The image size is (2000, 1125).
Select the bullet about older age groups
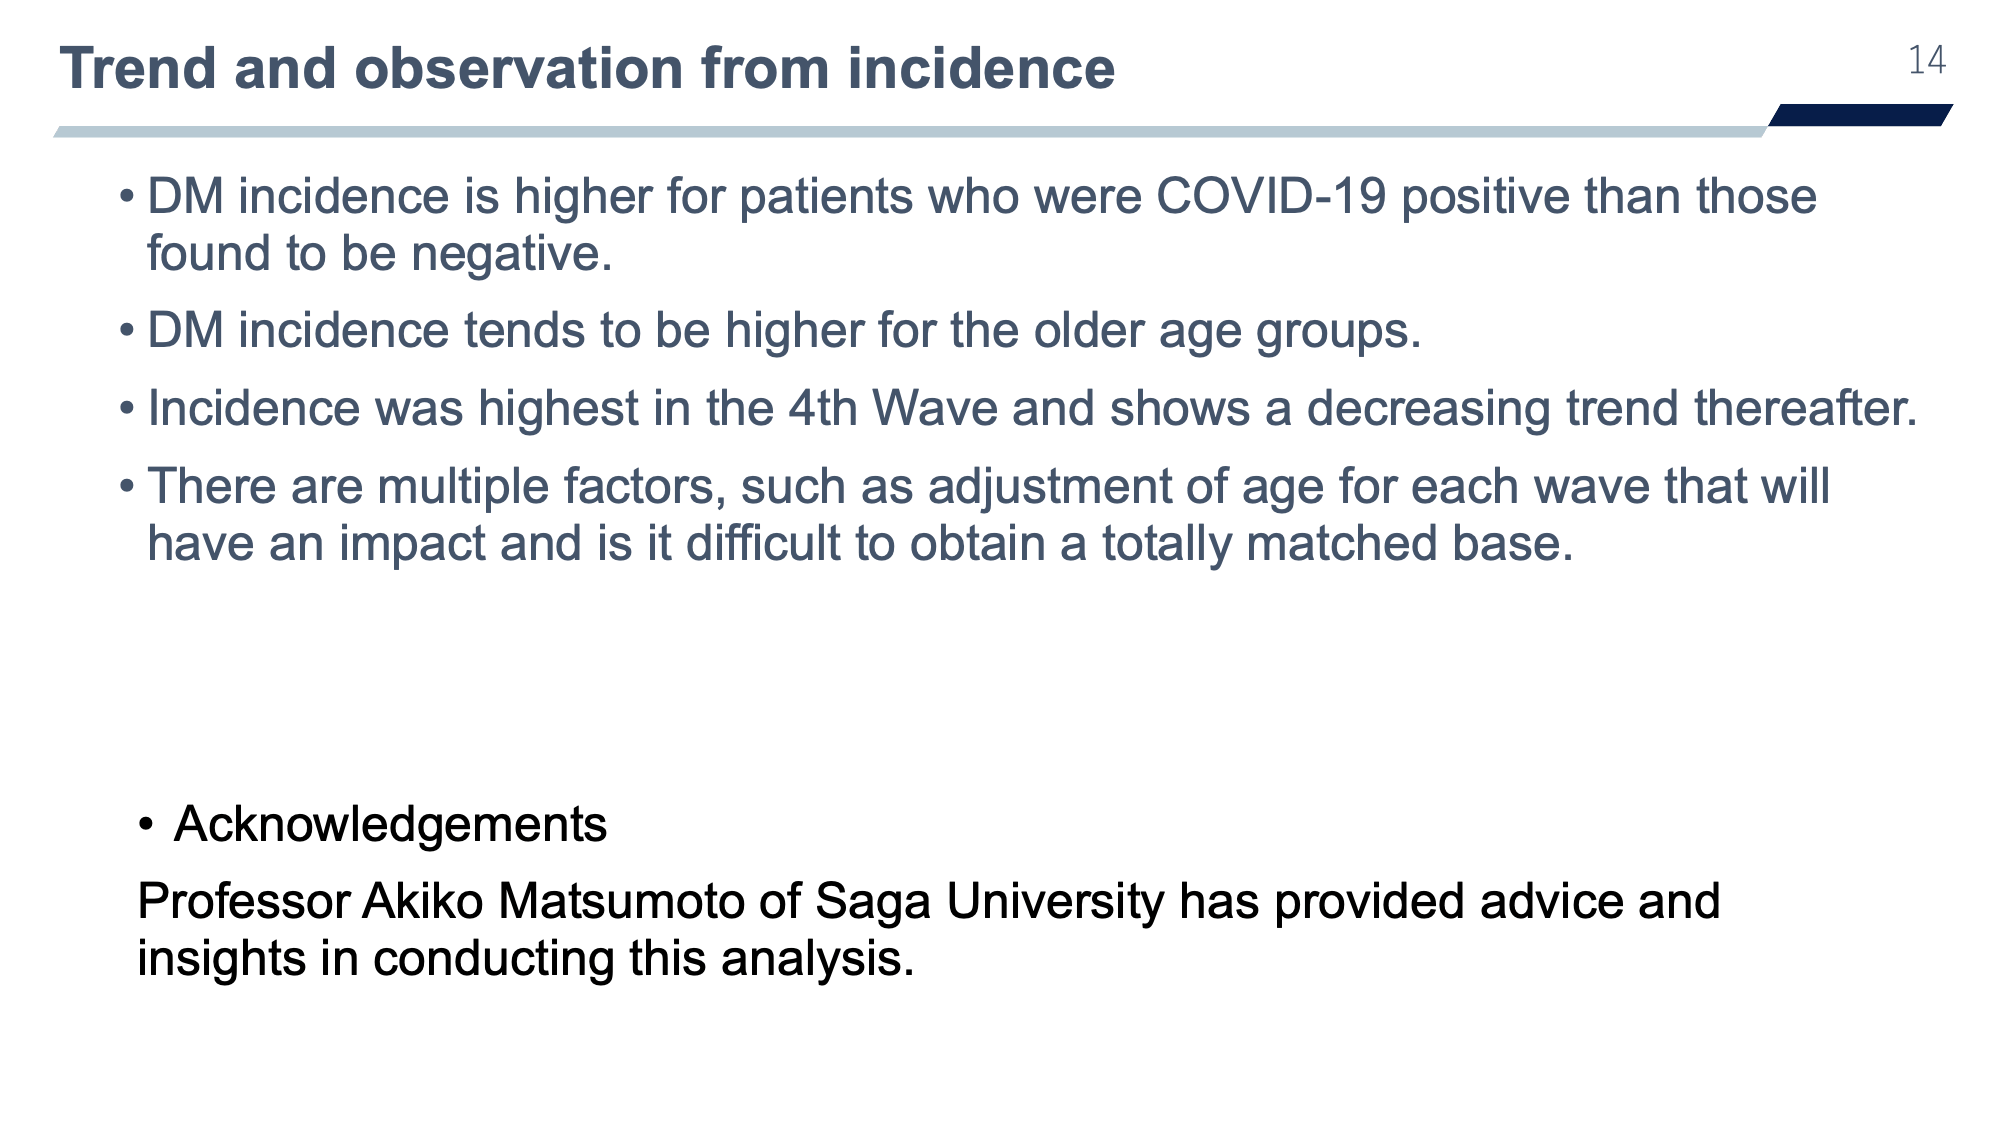(770, 331)
